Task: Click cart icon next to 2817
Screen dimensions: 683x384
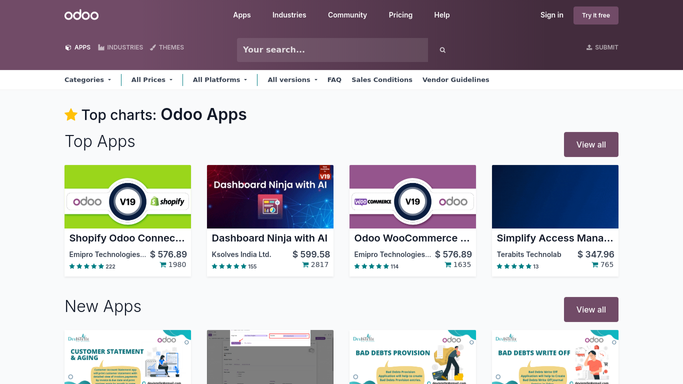Action: coord(305,265)
